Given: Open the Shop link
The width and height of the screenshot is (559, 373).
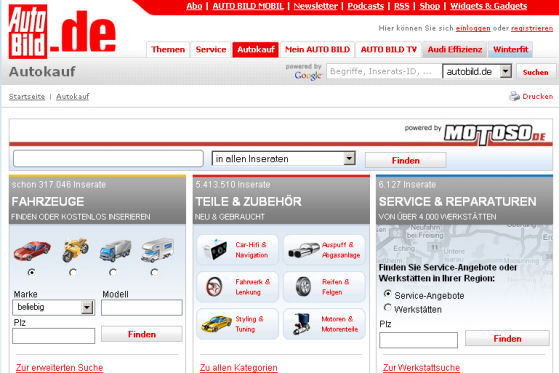Looking at the screenshot, I should 430,6.
